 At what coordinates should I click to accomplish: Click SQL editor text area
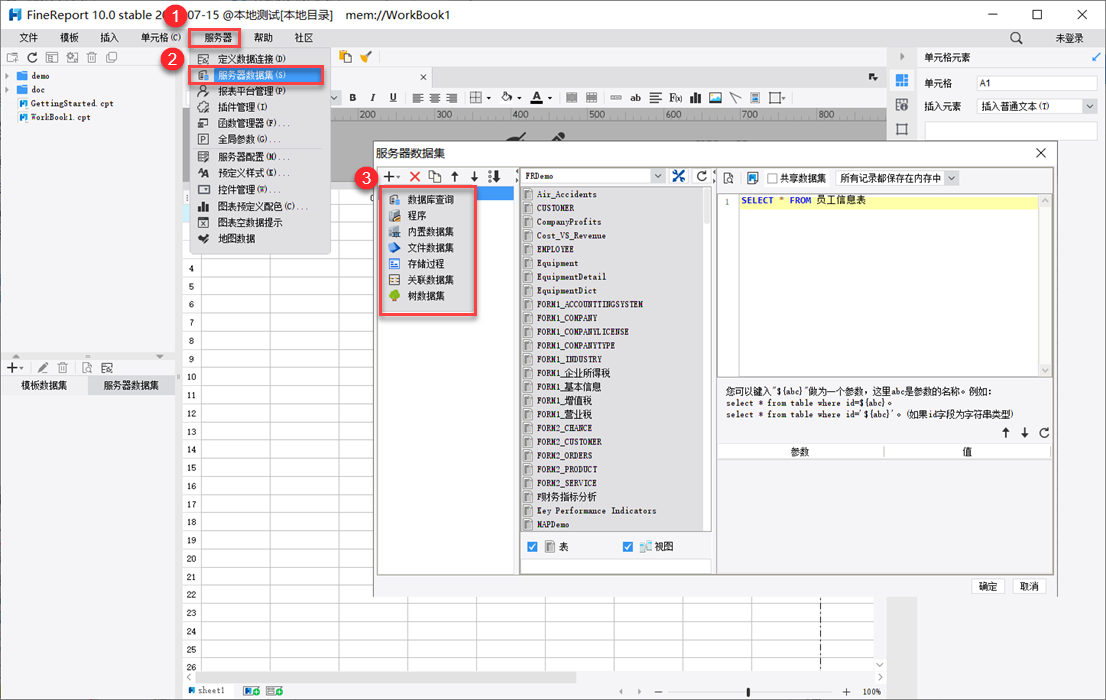[888, 285]
